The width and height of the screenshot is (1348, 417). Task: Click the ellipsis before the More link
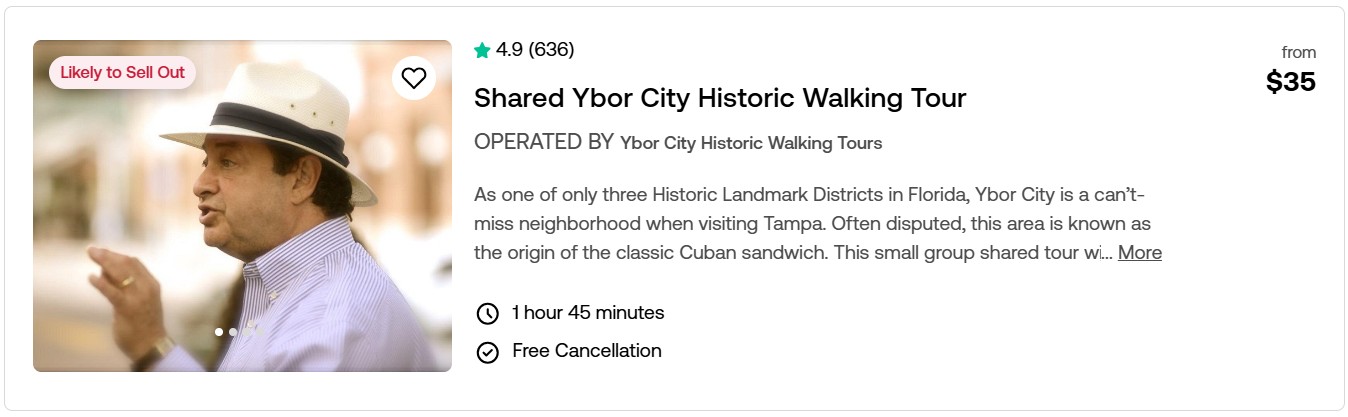click(x=1106, y=253)
